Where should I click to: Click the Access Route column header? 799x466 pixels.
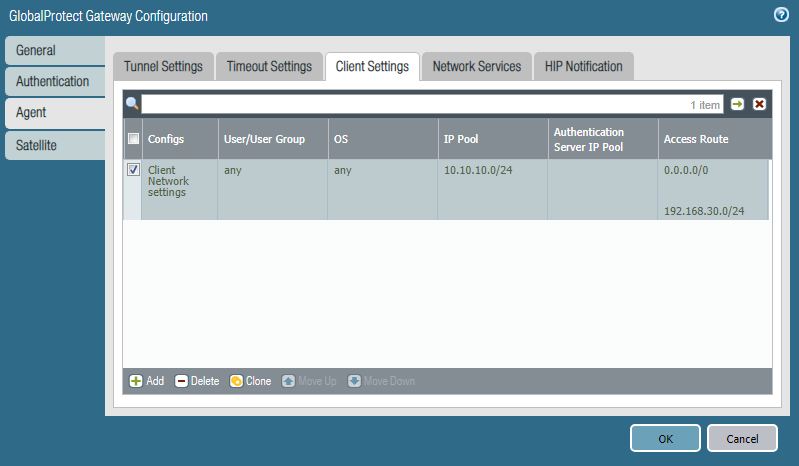[x=715, y=139]
